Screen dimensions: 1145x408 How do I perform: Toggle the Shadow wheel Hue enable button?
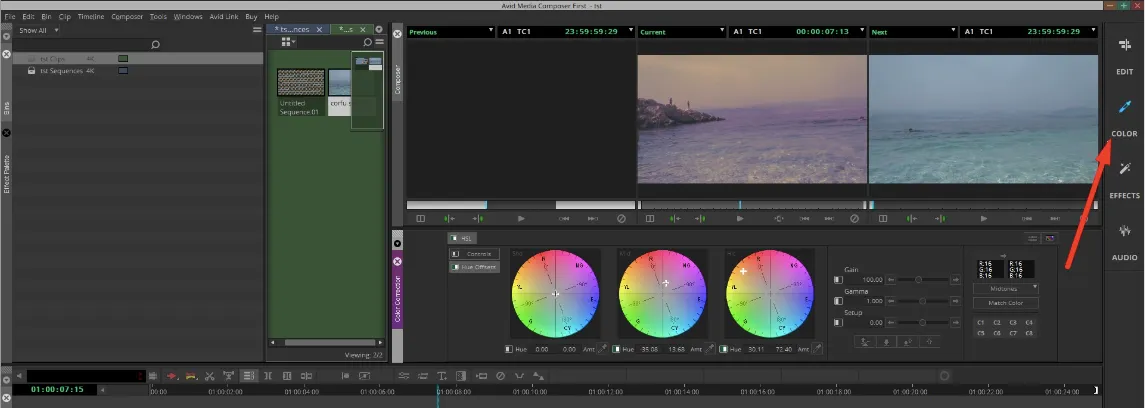pos(508,350)
